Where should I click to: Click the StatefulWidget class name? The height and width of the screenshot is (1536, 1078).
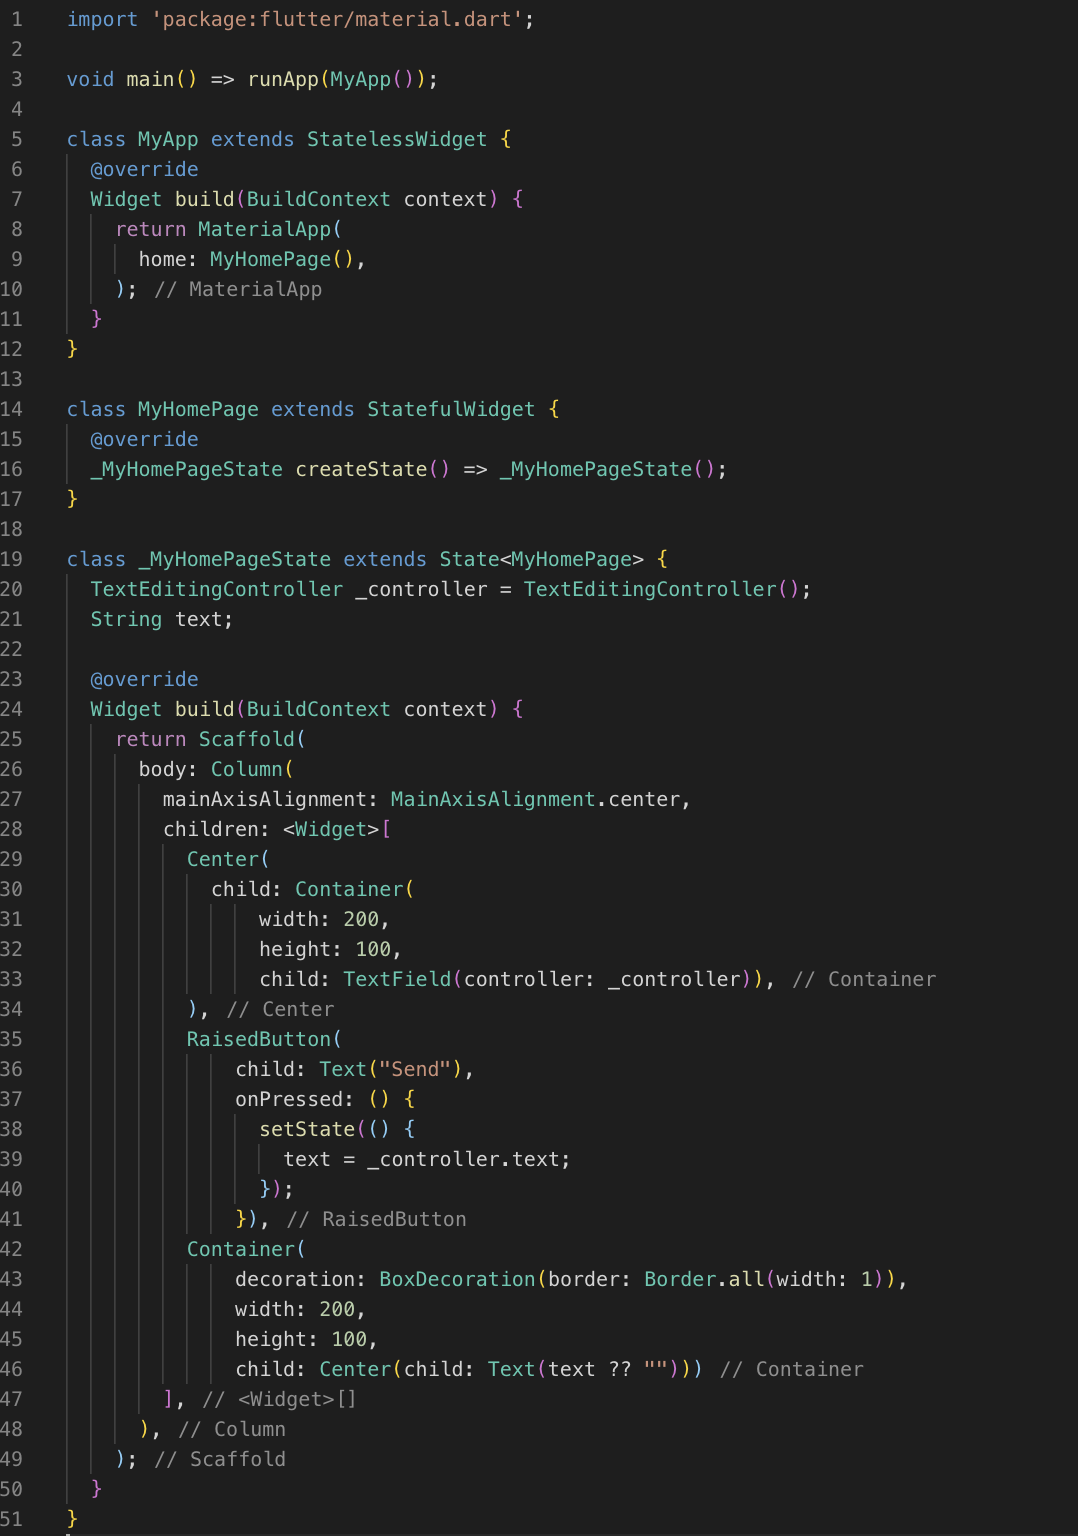(x=450, y=410)
